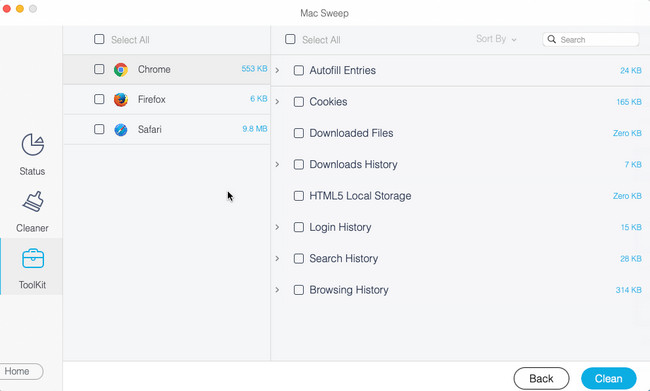This screenshot has width=650, height=391.
Task: Open the ToolKit briefcase icon
Action: pos(33,258)
